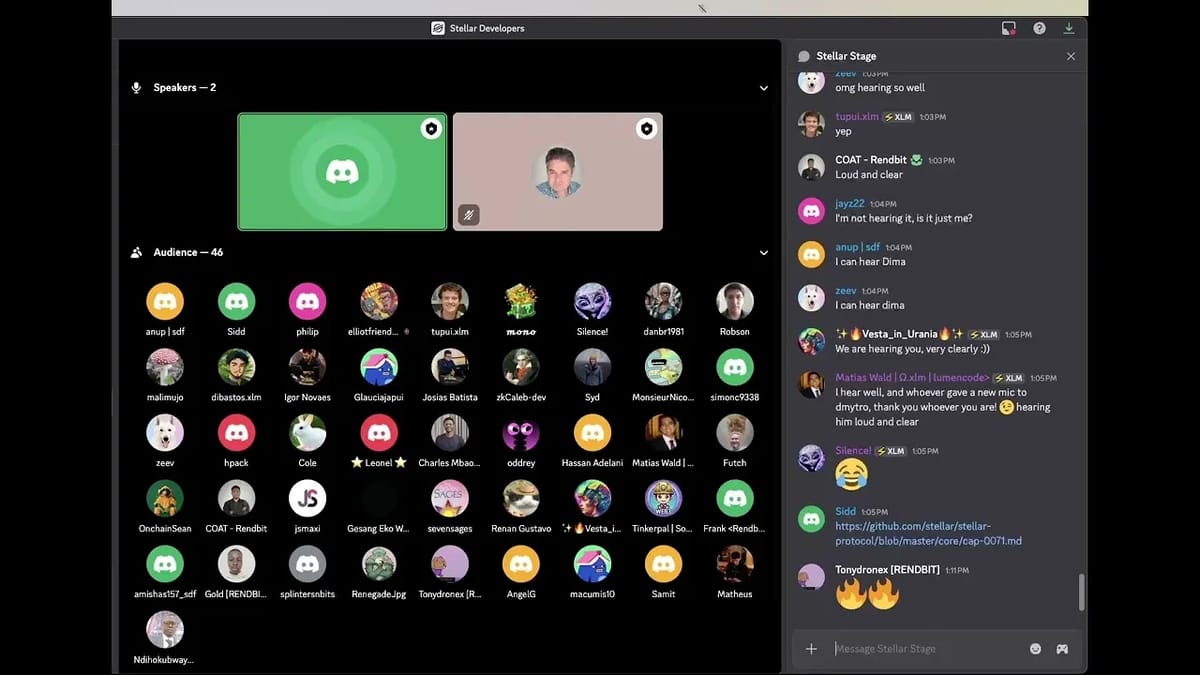Open anup | sdf audience avatar

[x=165, y=302]
